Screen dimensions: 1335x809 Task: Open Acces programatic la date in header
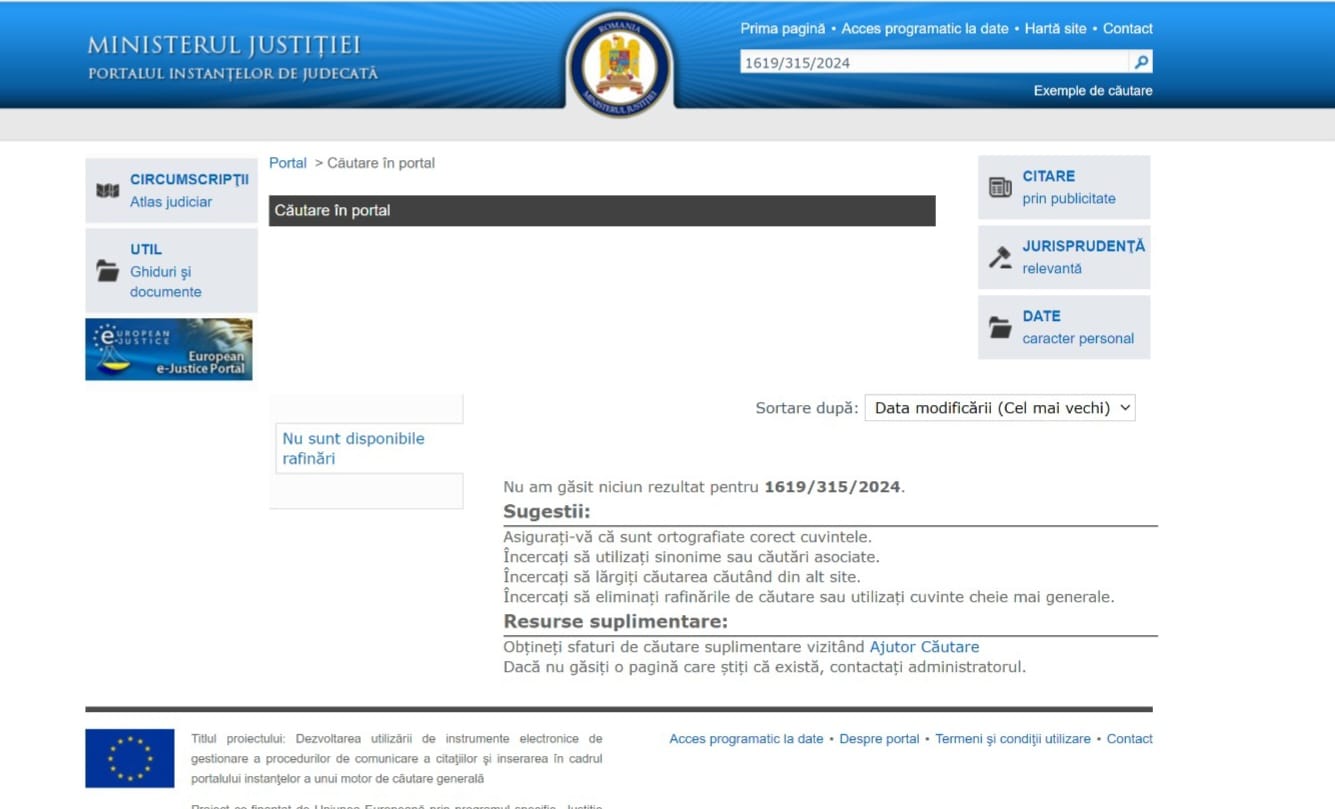(924, 29)
